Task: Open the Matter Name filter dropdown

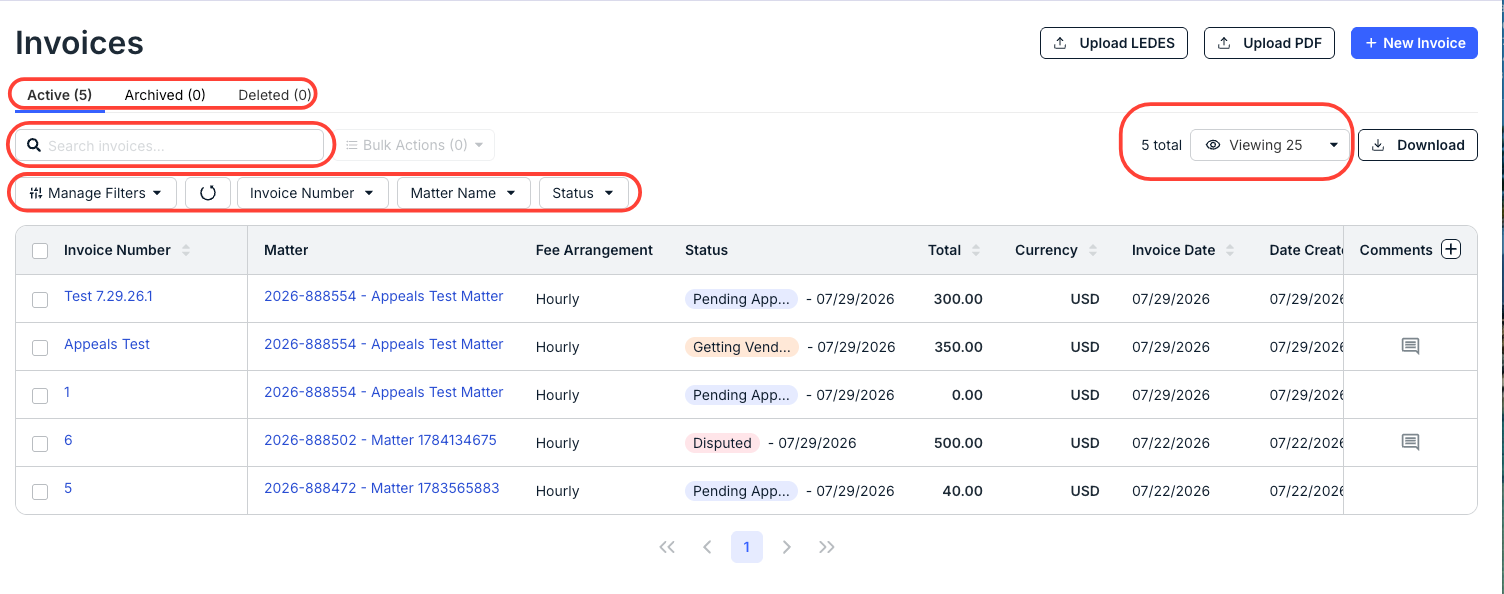Action: point(463,193)
